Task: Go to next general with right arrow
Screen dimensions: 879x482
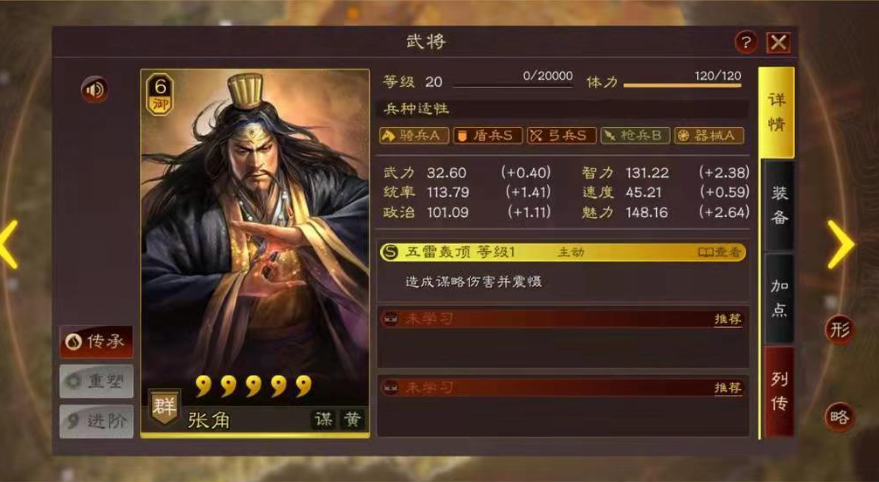Action: [841, 244]
